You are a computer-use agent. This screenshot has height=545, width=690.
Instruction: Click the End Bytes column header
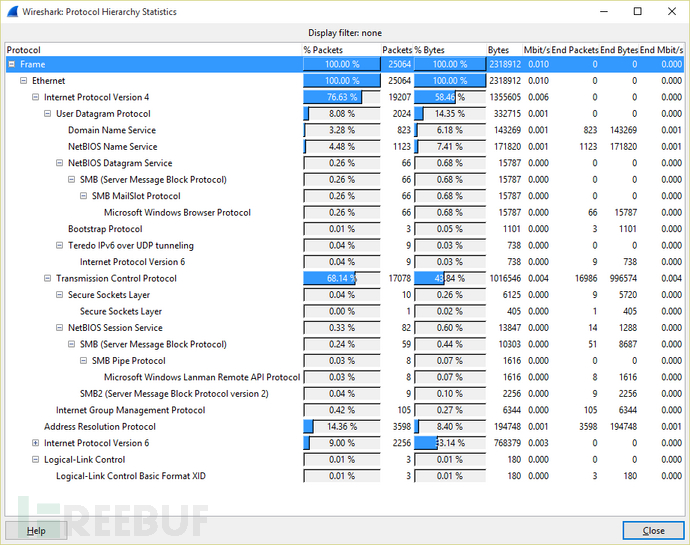[x=619, y=50]
